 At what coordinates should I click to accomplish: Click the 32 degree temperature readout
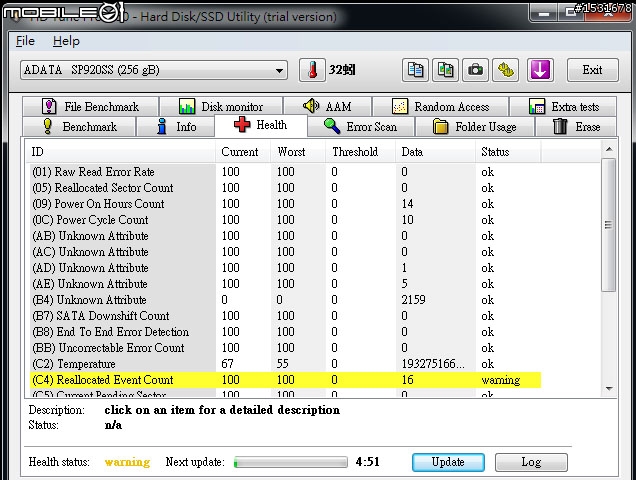click(x=342, y=70)
